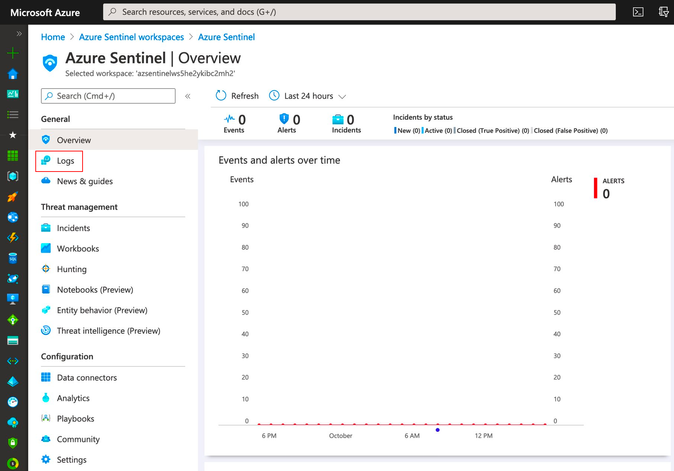This screenshot has width=674, height=471.
Task: Click the News & guides cloud icon
Action: [x=46, y=180]
